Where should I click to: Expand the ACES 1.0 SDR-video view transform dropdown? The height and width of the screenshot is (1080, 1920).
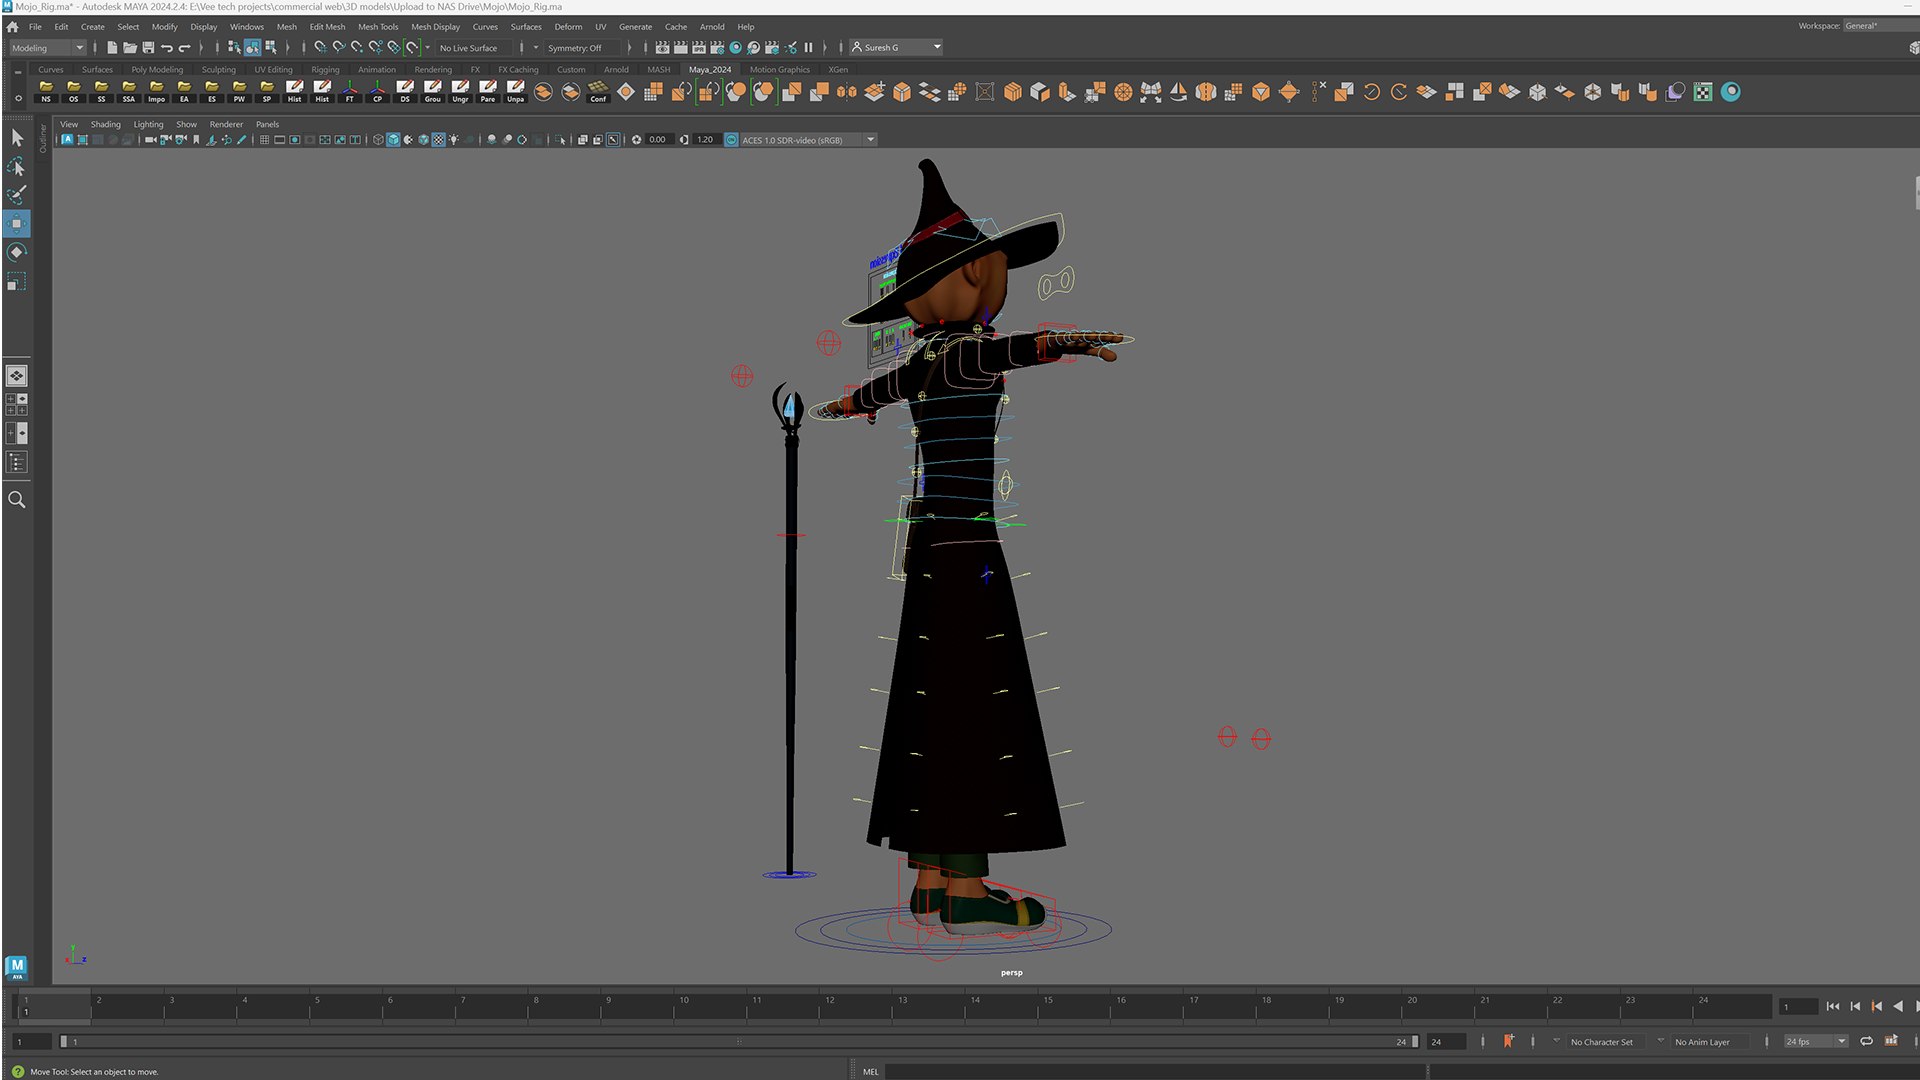pyautogui.click(x=871, y=140)
